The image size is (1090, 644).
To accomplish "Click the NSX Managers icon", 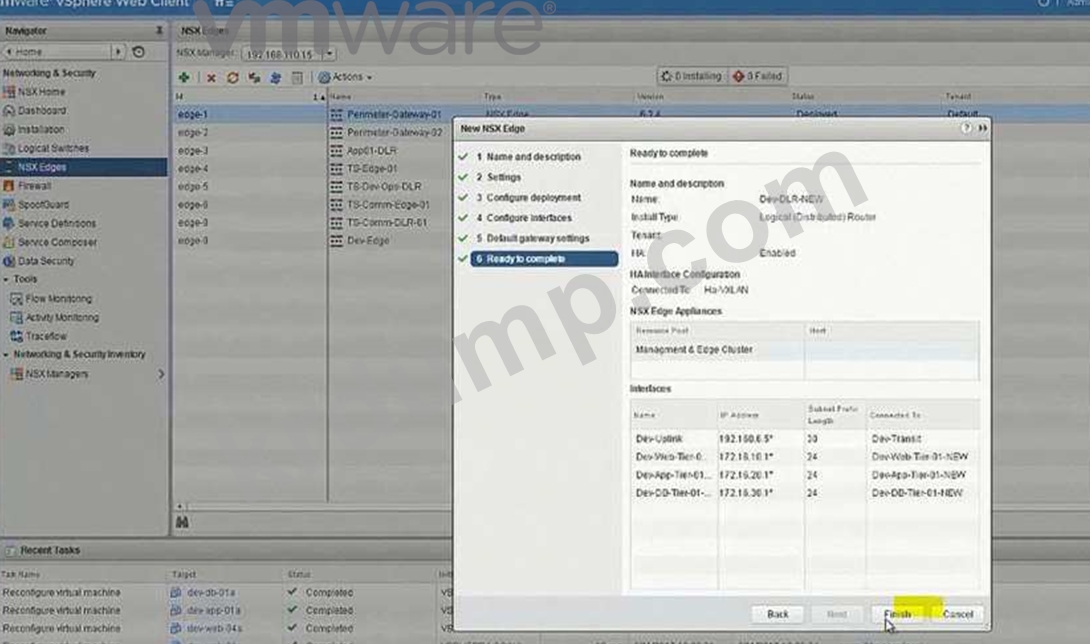I will click(x=16, y=373).
